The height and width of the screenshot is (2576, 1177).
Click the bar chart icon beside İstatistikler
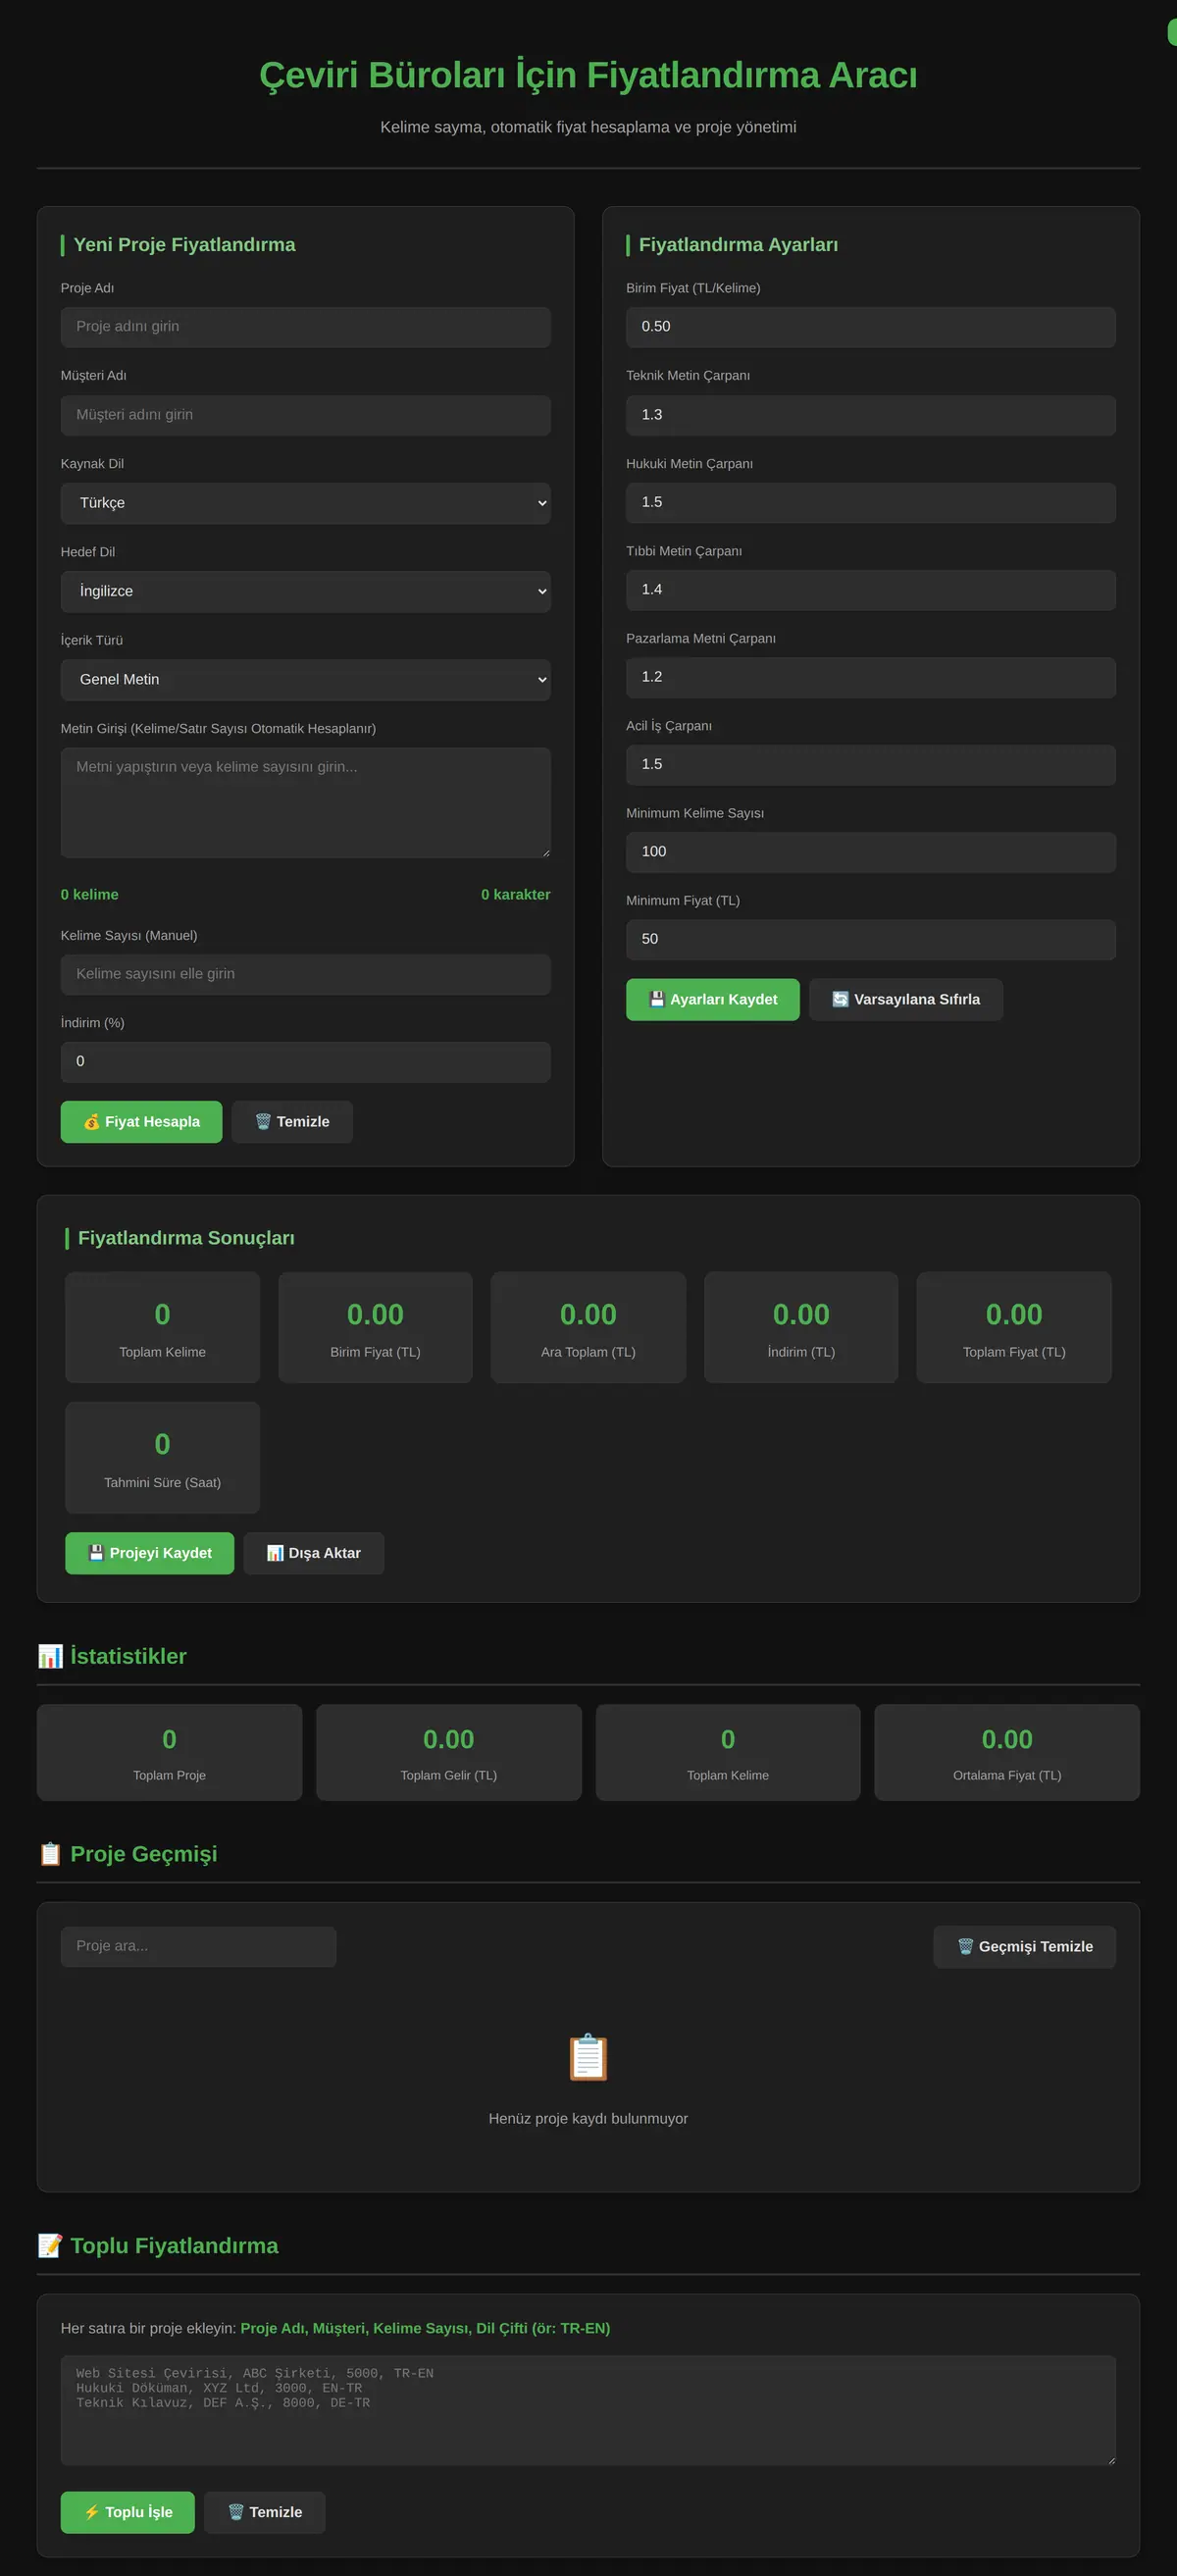point(50,1656)
